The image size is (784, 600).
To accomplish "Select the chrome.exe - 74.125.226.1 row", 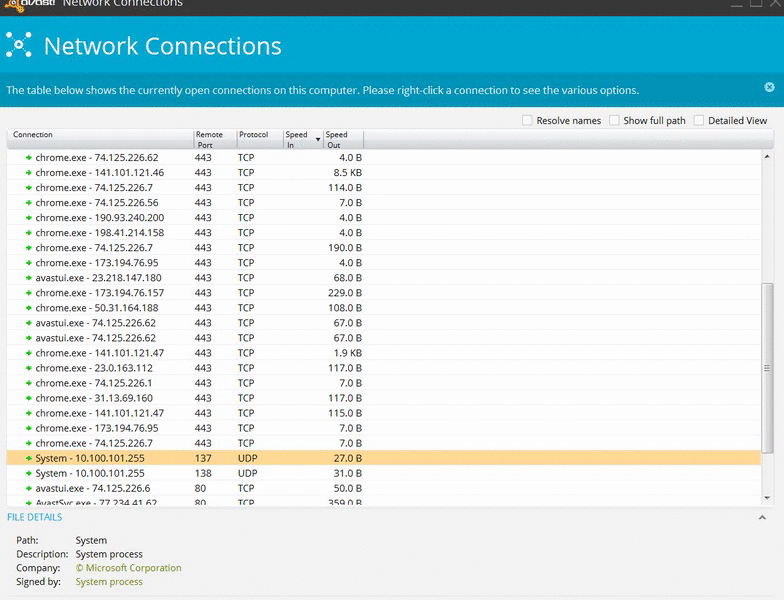I will pos(384,383).
